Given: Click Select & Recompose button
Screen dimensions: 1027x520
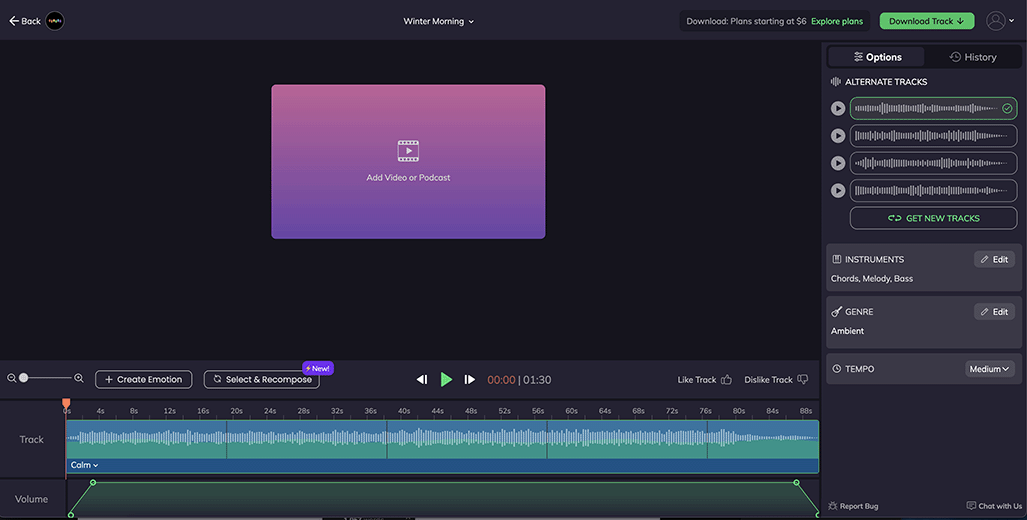Looking at the screenshot, I should pyautogui.click(x=261, y=379).
